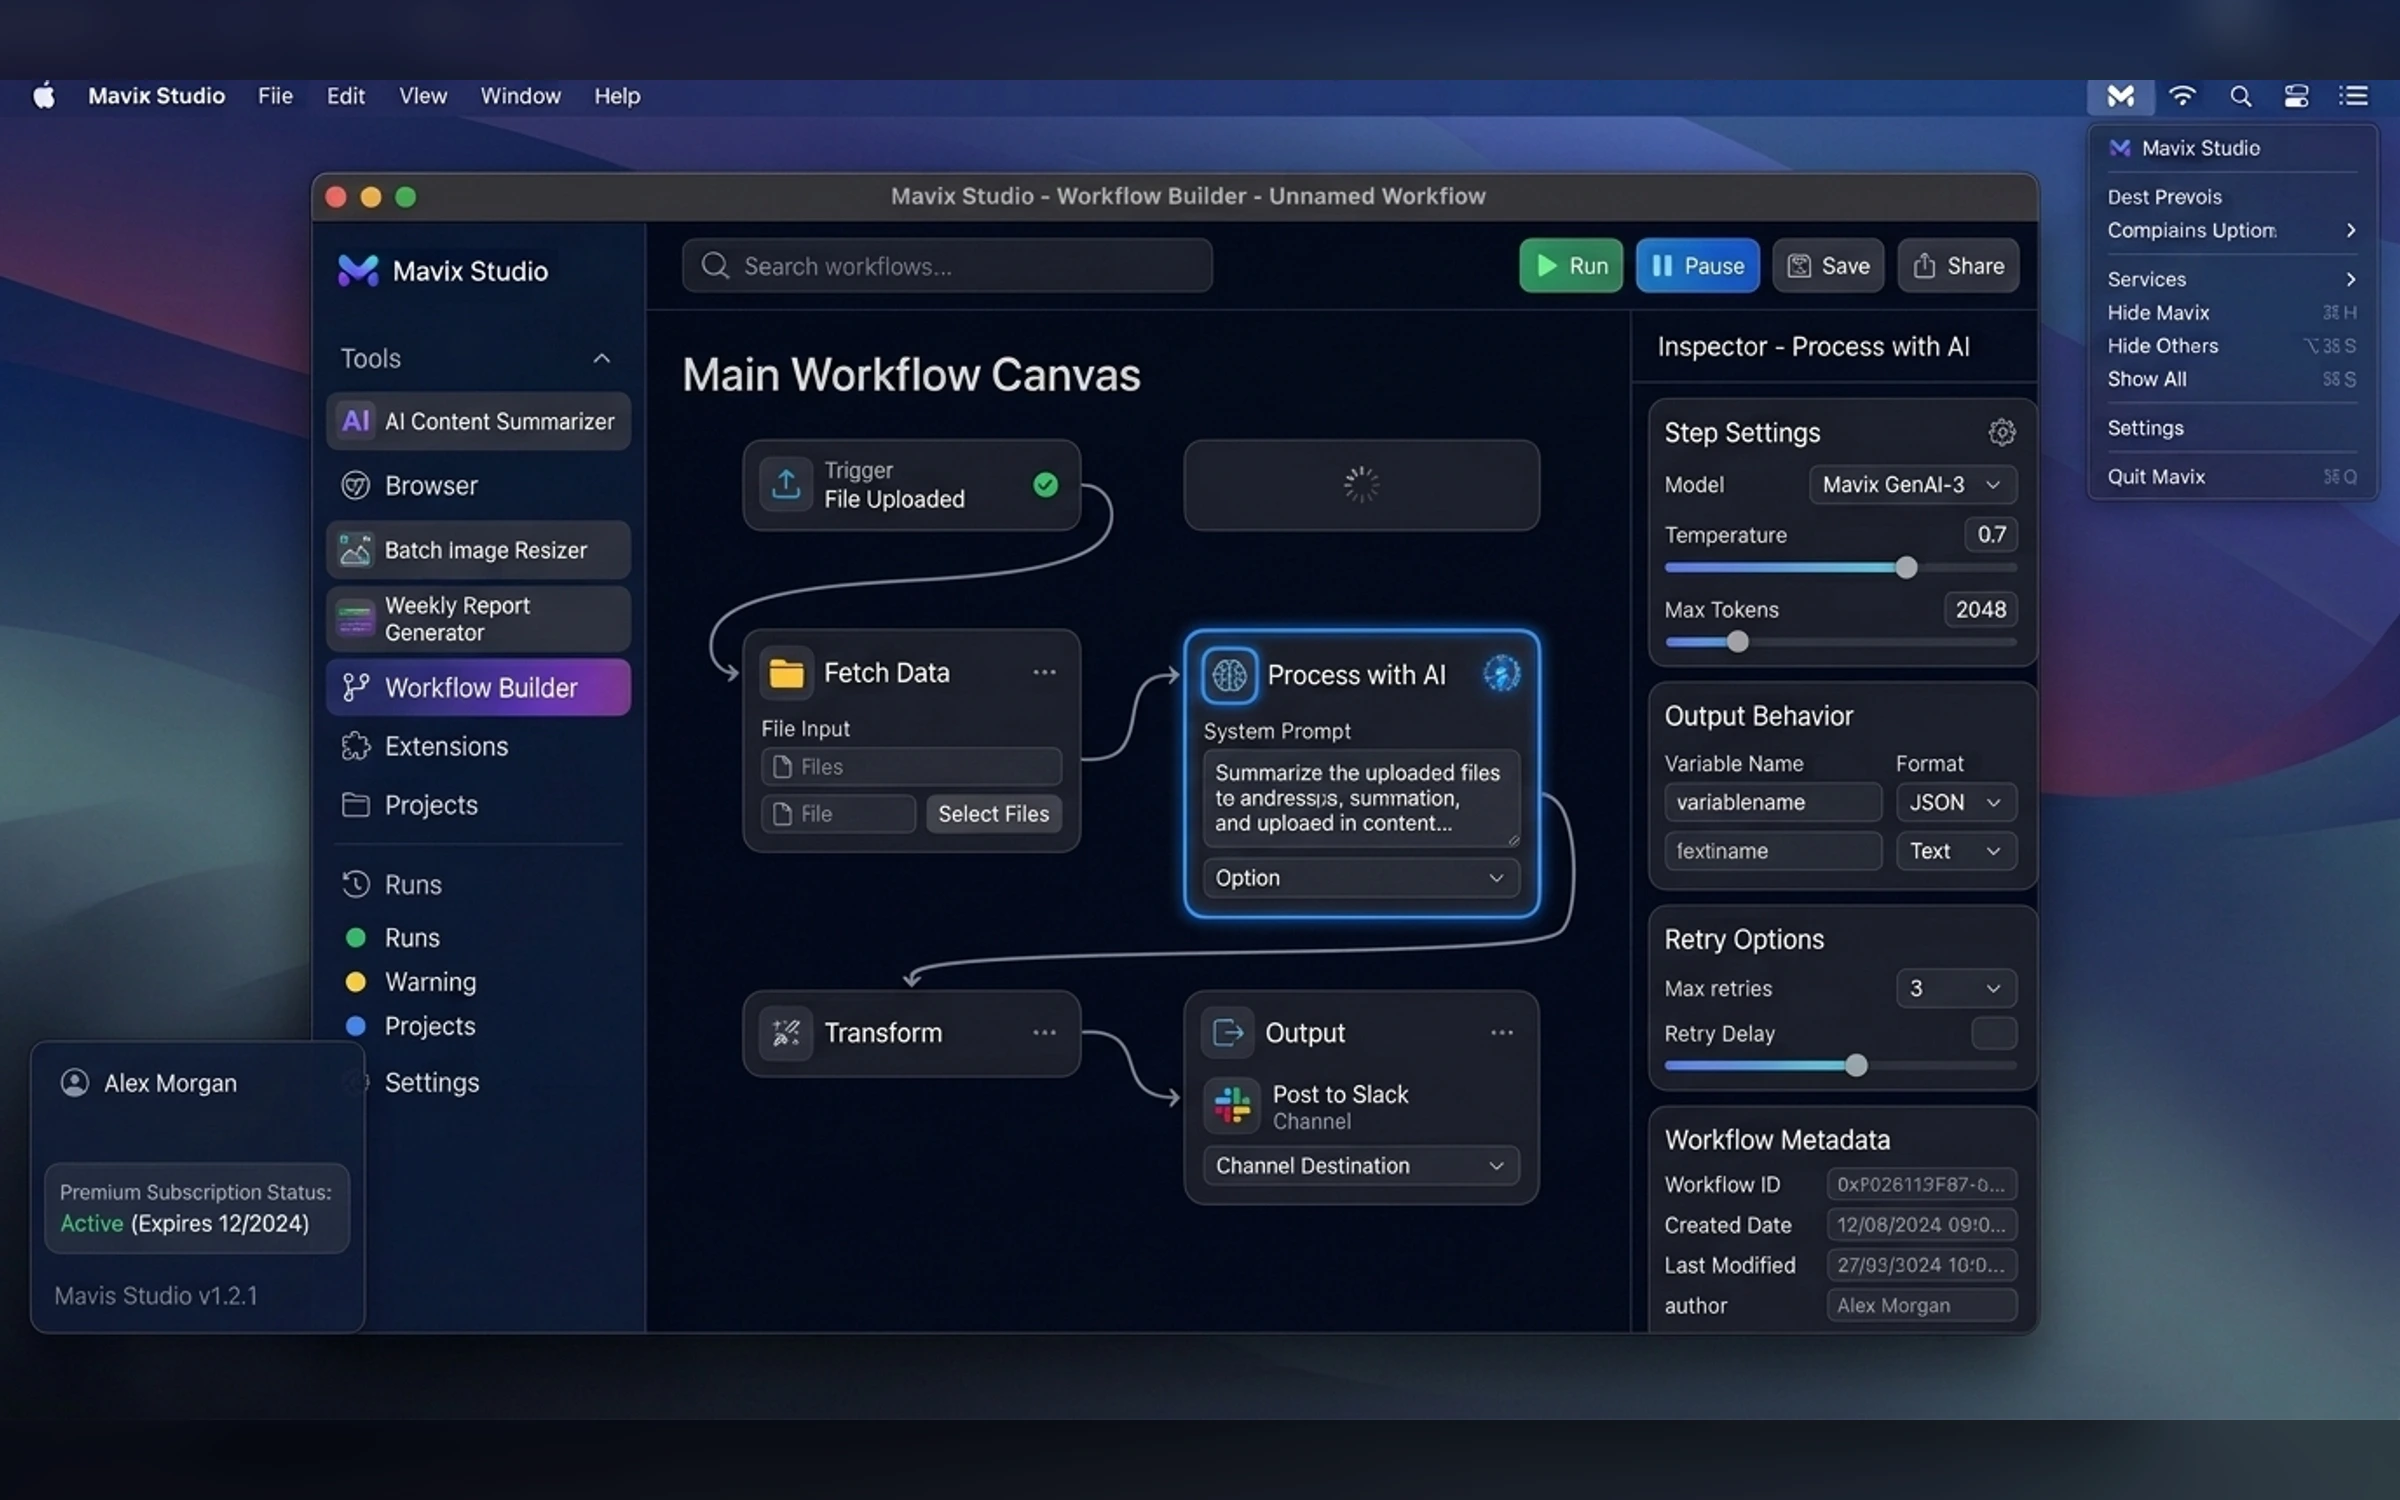Screen dimensions: 2400x1500
Task: Open Extensions in the sidebar
Action: [478, 746]
